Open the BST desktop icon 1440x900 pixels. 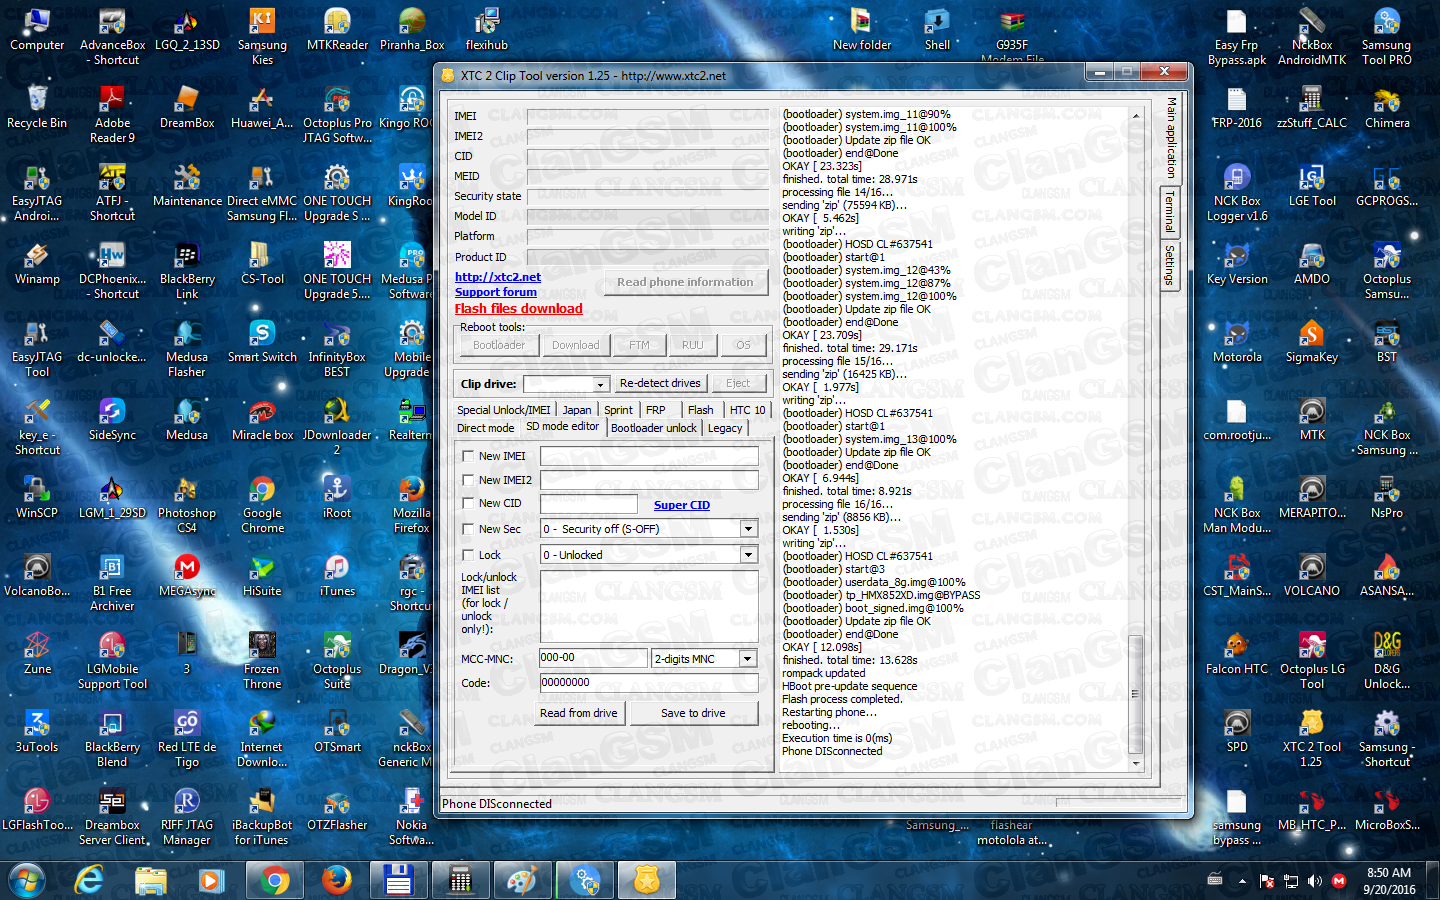coord(1386,342)
